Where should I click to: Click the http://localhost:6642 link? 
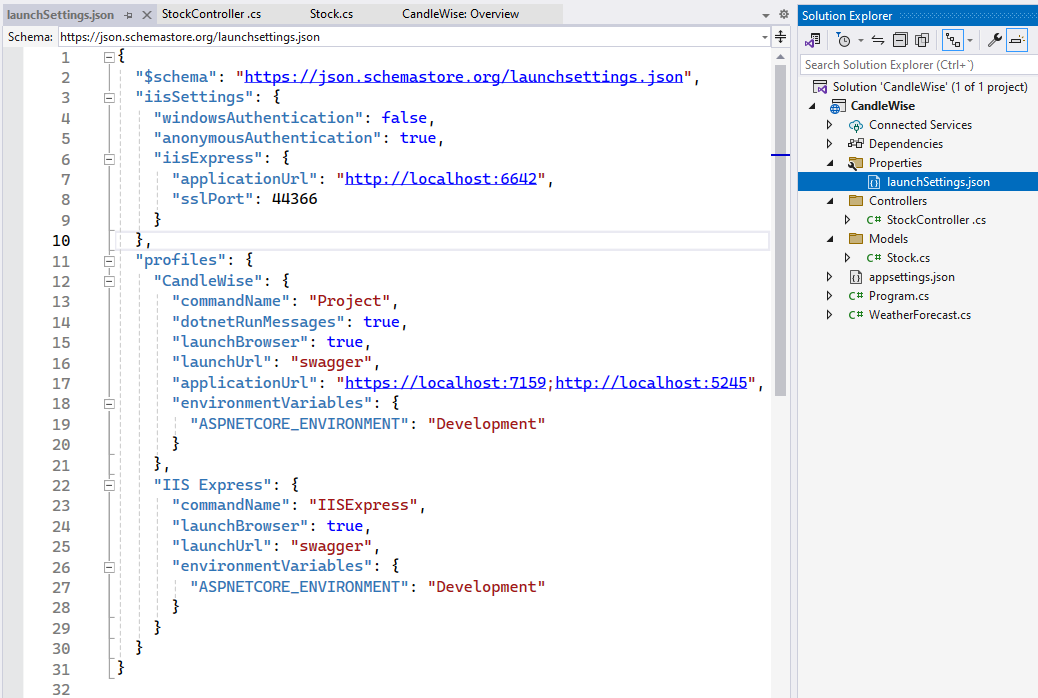point(441,179)
